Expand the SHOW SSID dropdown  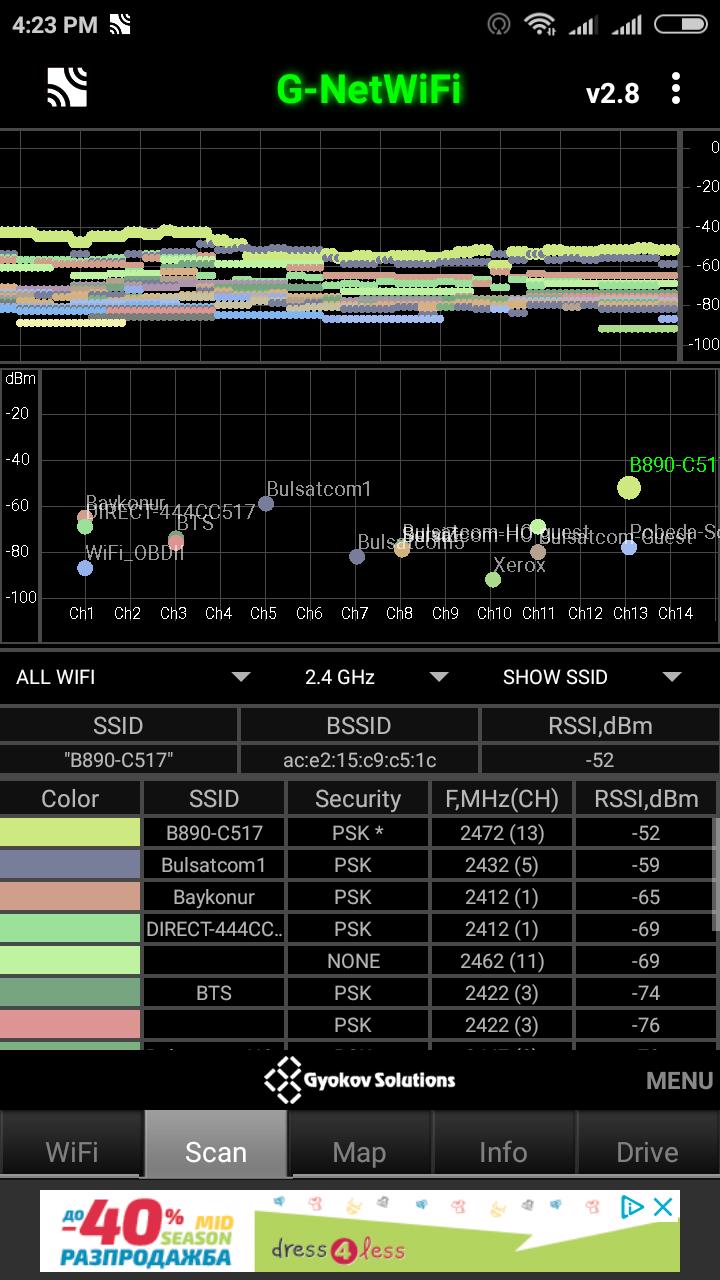point(590,677)
